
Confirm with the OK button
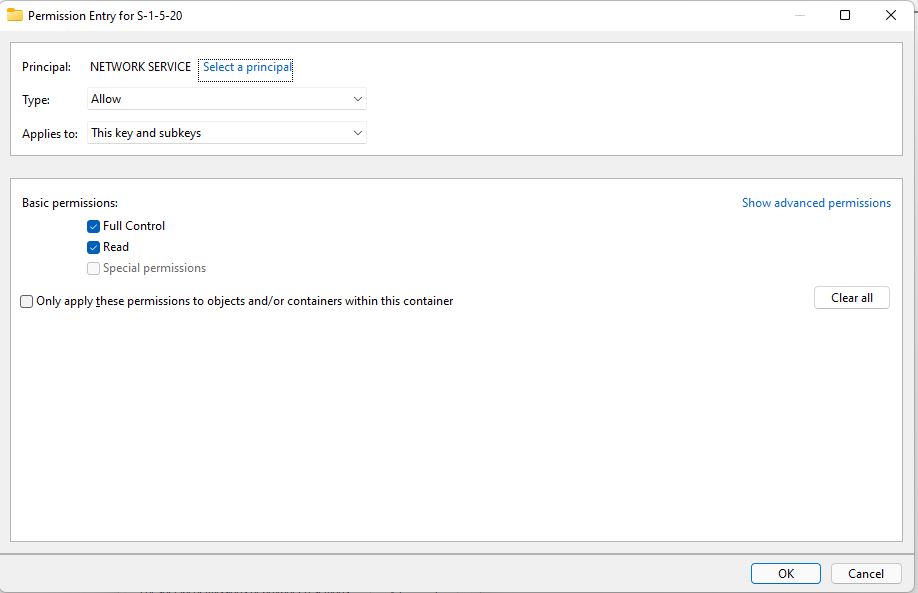click(x=786, y=573)
